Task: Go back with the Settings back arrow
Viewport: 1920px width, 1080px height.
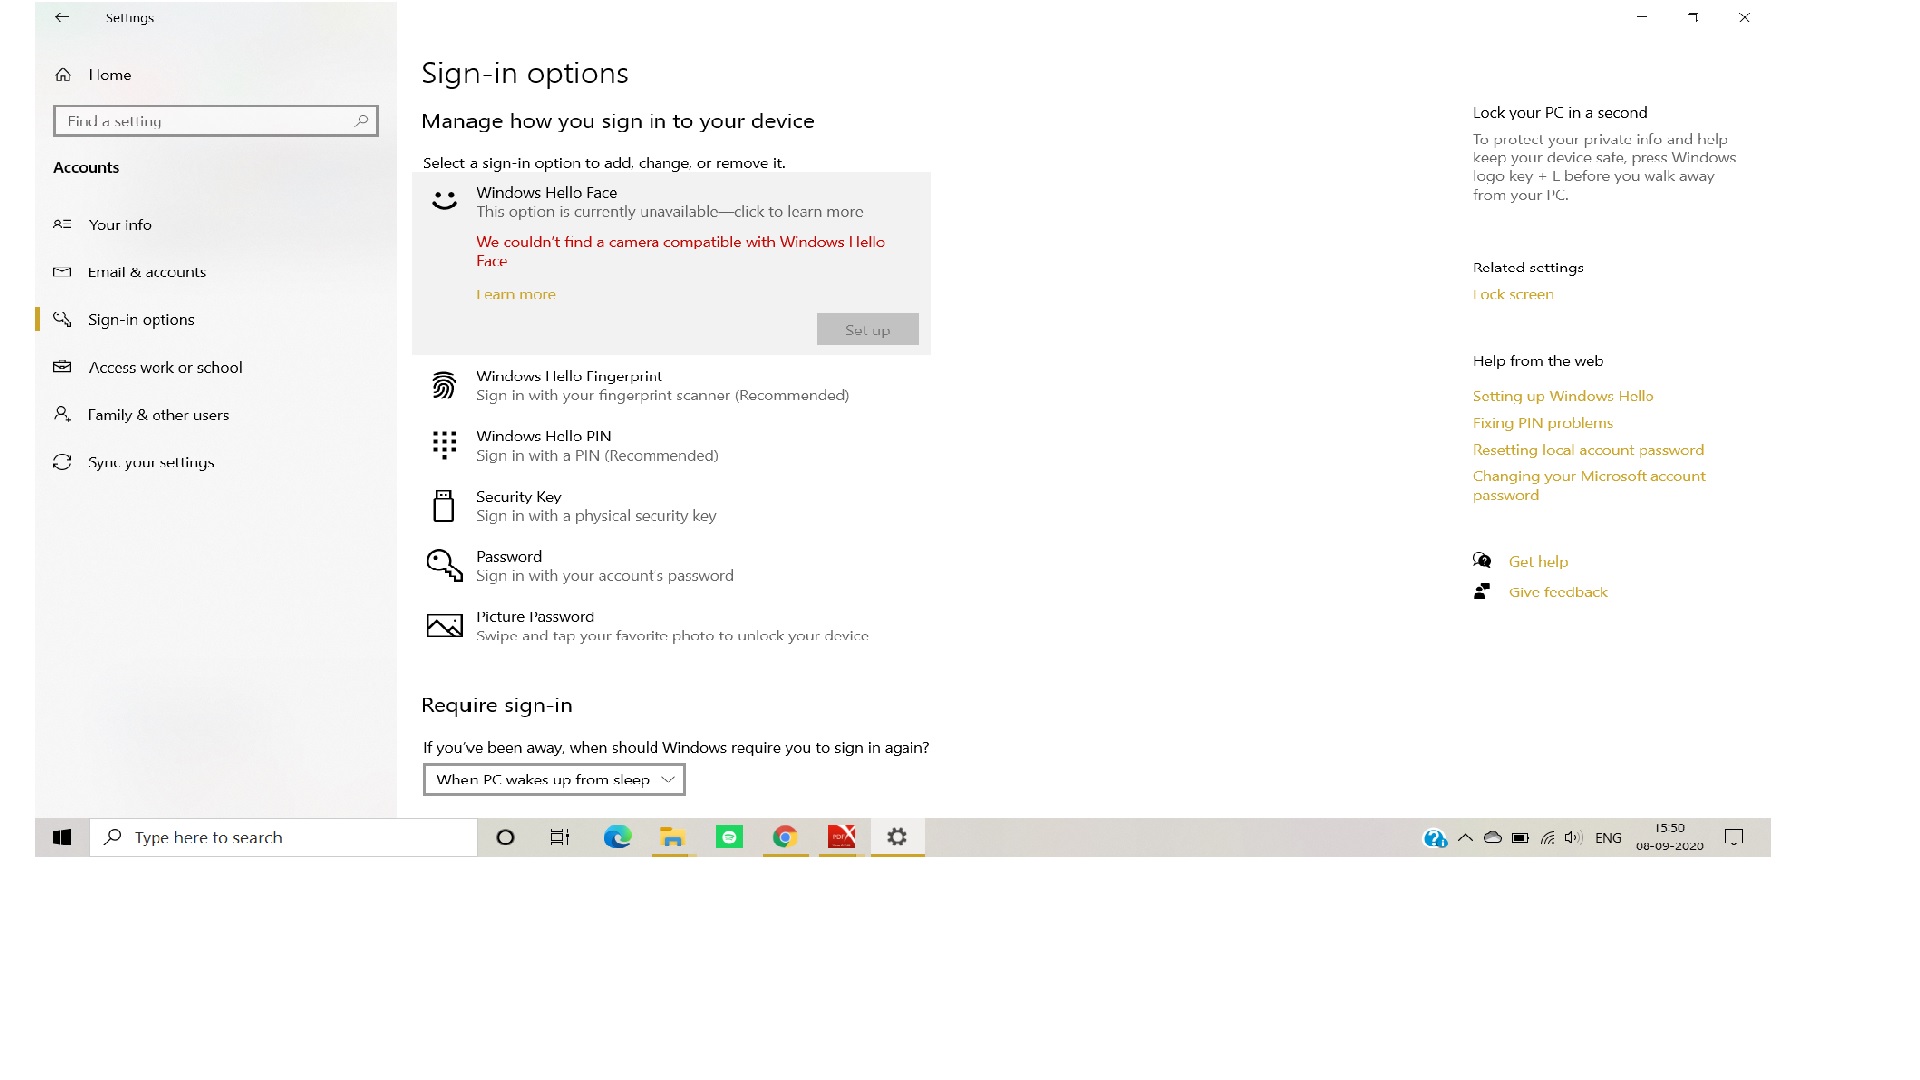Action: pyautogui.click(x=62, y=17)
